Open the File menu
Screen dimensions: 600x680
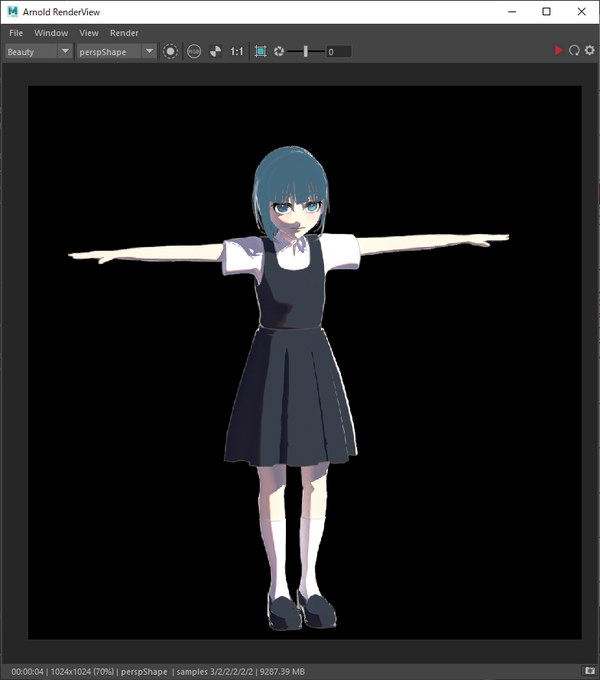pyautogui.click(x=16, y=33)
